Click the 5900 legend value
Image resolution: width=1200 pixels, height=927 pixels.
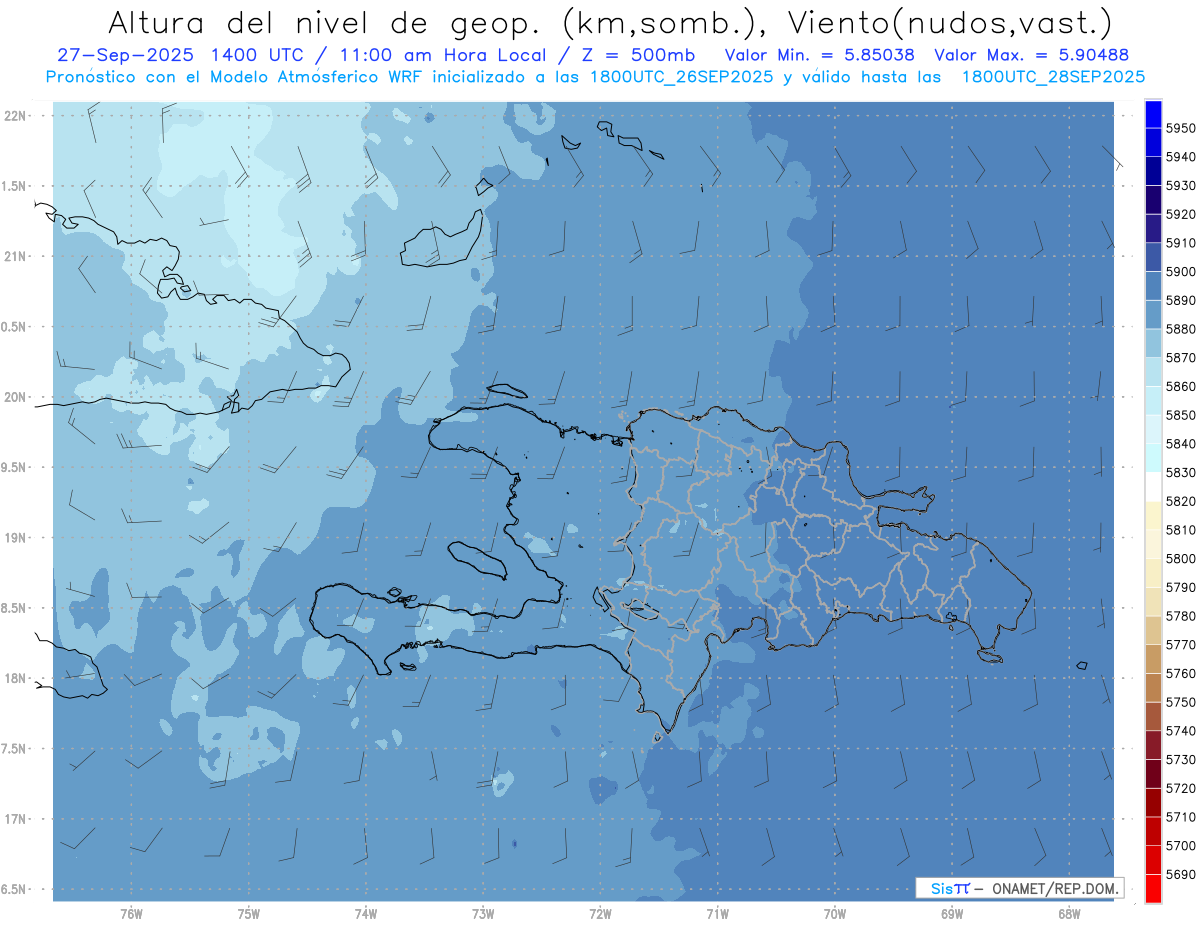point(1180,272)
